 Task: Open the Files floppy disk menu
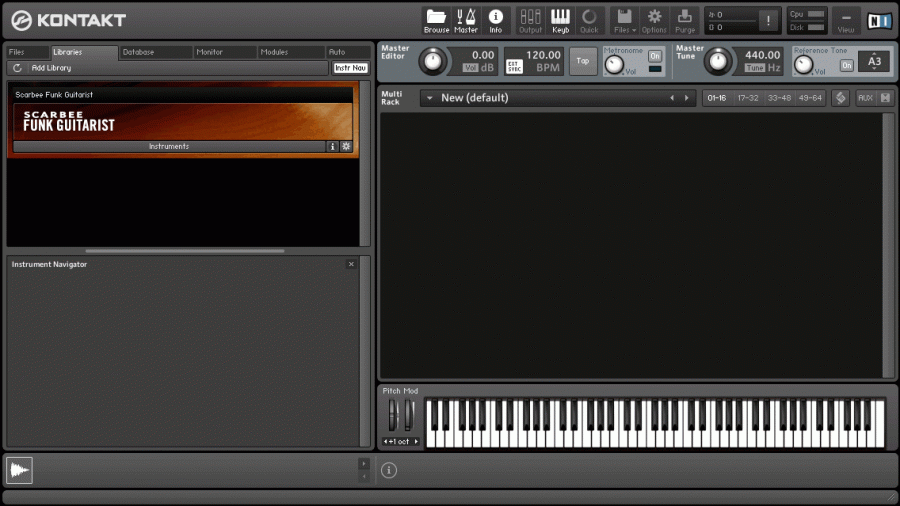(x=624, y=21)
